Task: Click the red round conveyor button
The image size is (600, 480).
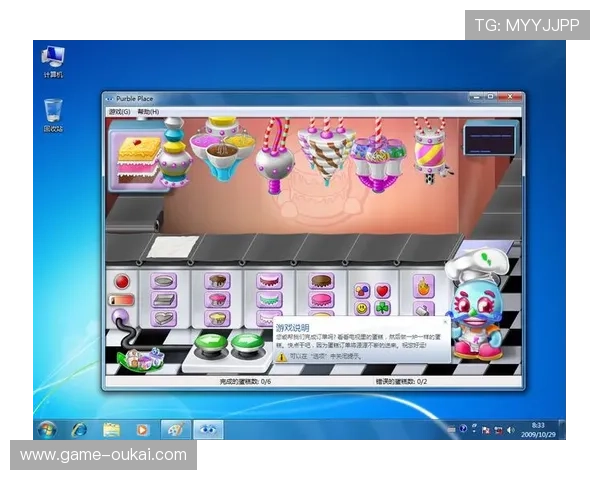Action: 122,282
